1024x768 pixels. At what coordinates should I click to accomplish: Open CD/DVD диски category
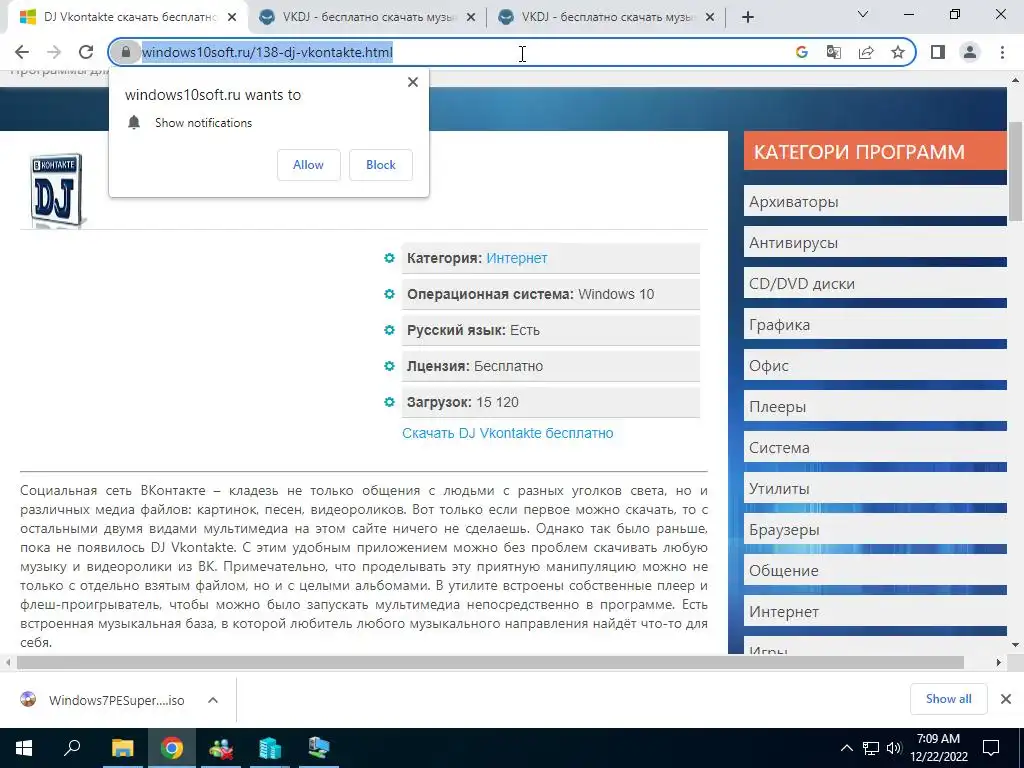pyautogui.click(x=875, y=284)
